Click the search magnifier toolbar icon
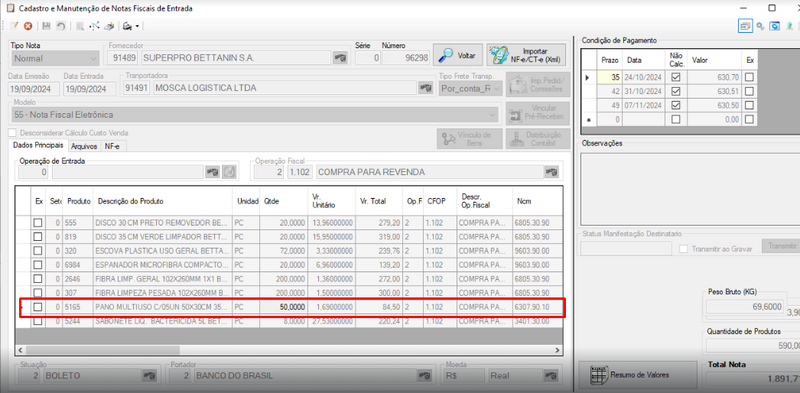 80,26
